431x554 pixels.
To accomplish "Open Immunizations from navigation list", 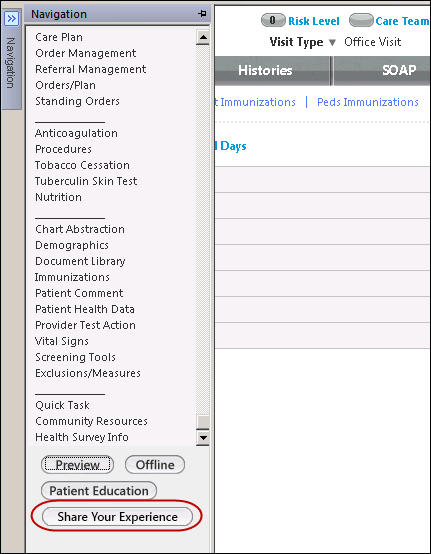I will (72, 277).
